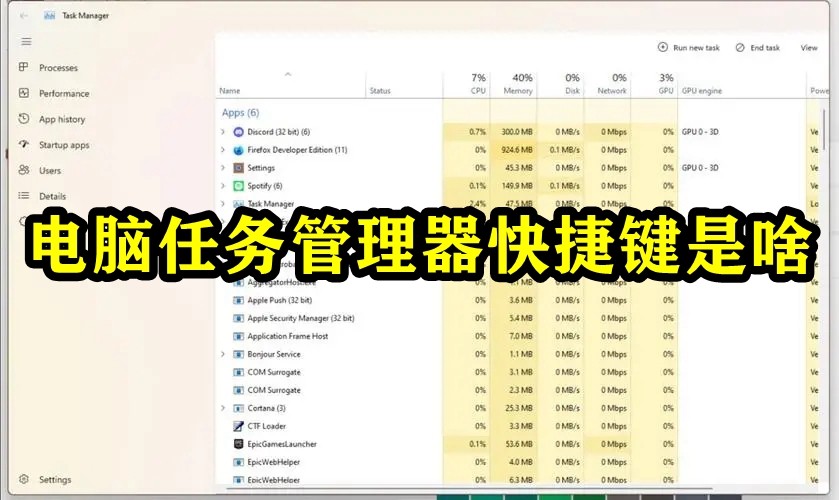Viewport: 839px width, 500px height.
Task: Select the Details sidebar icon
Action: [24, 195]
